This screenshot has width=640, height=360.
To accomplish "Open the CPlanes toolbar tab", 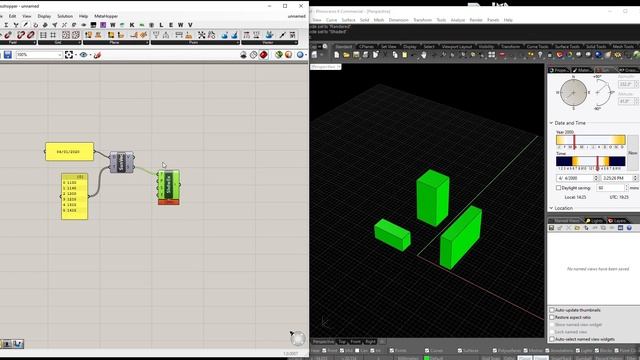I will [x=366, y=47].
